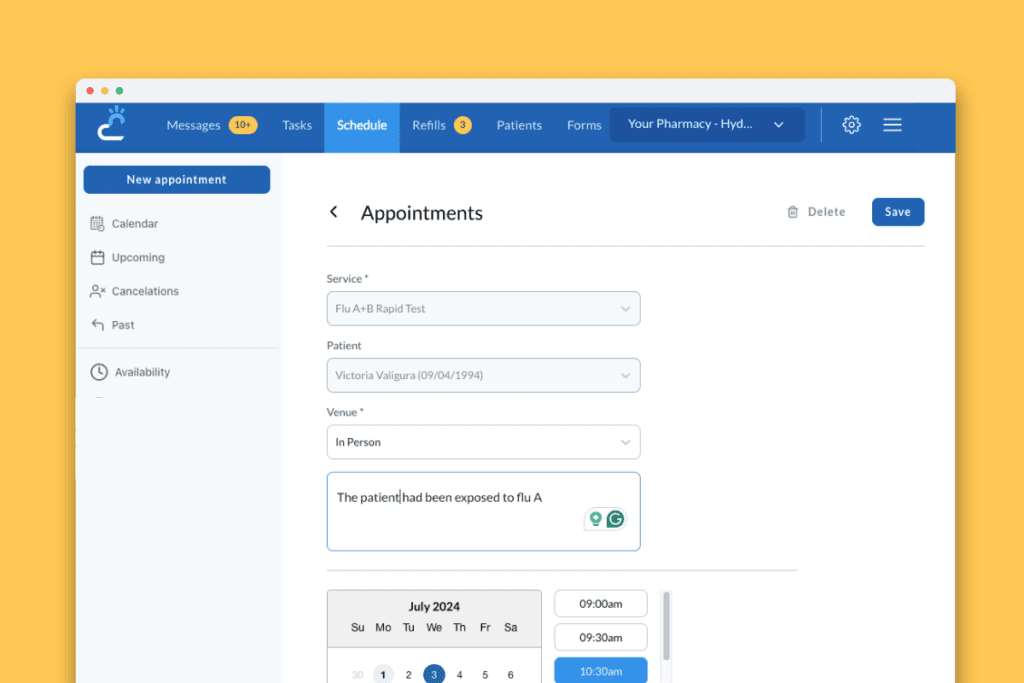Expand the Your Pharmacy location dropdown
1024x683 pixels.
707,124
